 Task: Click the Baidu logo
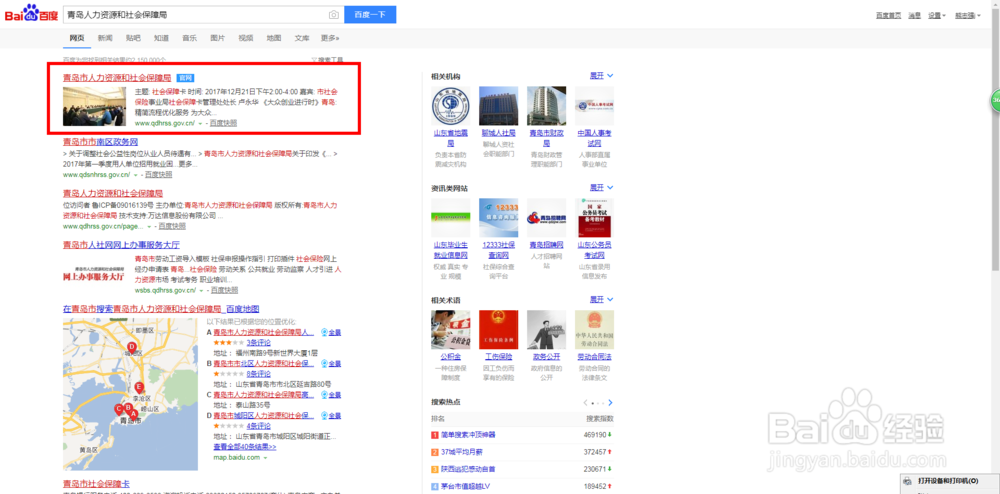pyautogui.click(x=31, y=13)
